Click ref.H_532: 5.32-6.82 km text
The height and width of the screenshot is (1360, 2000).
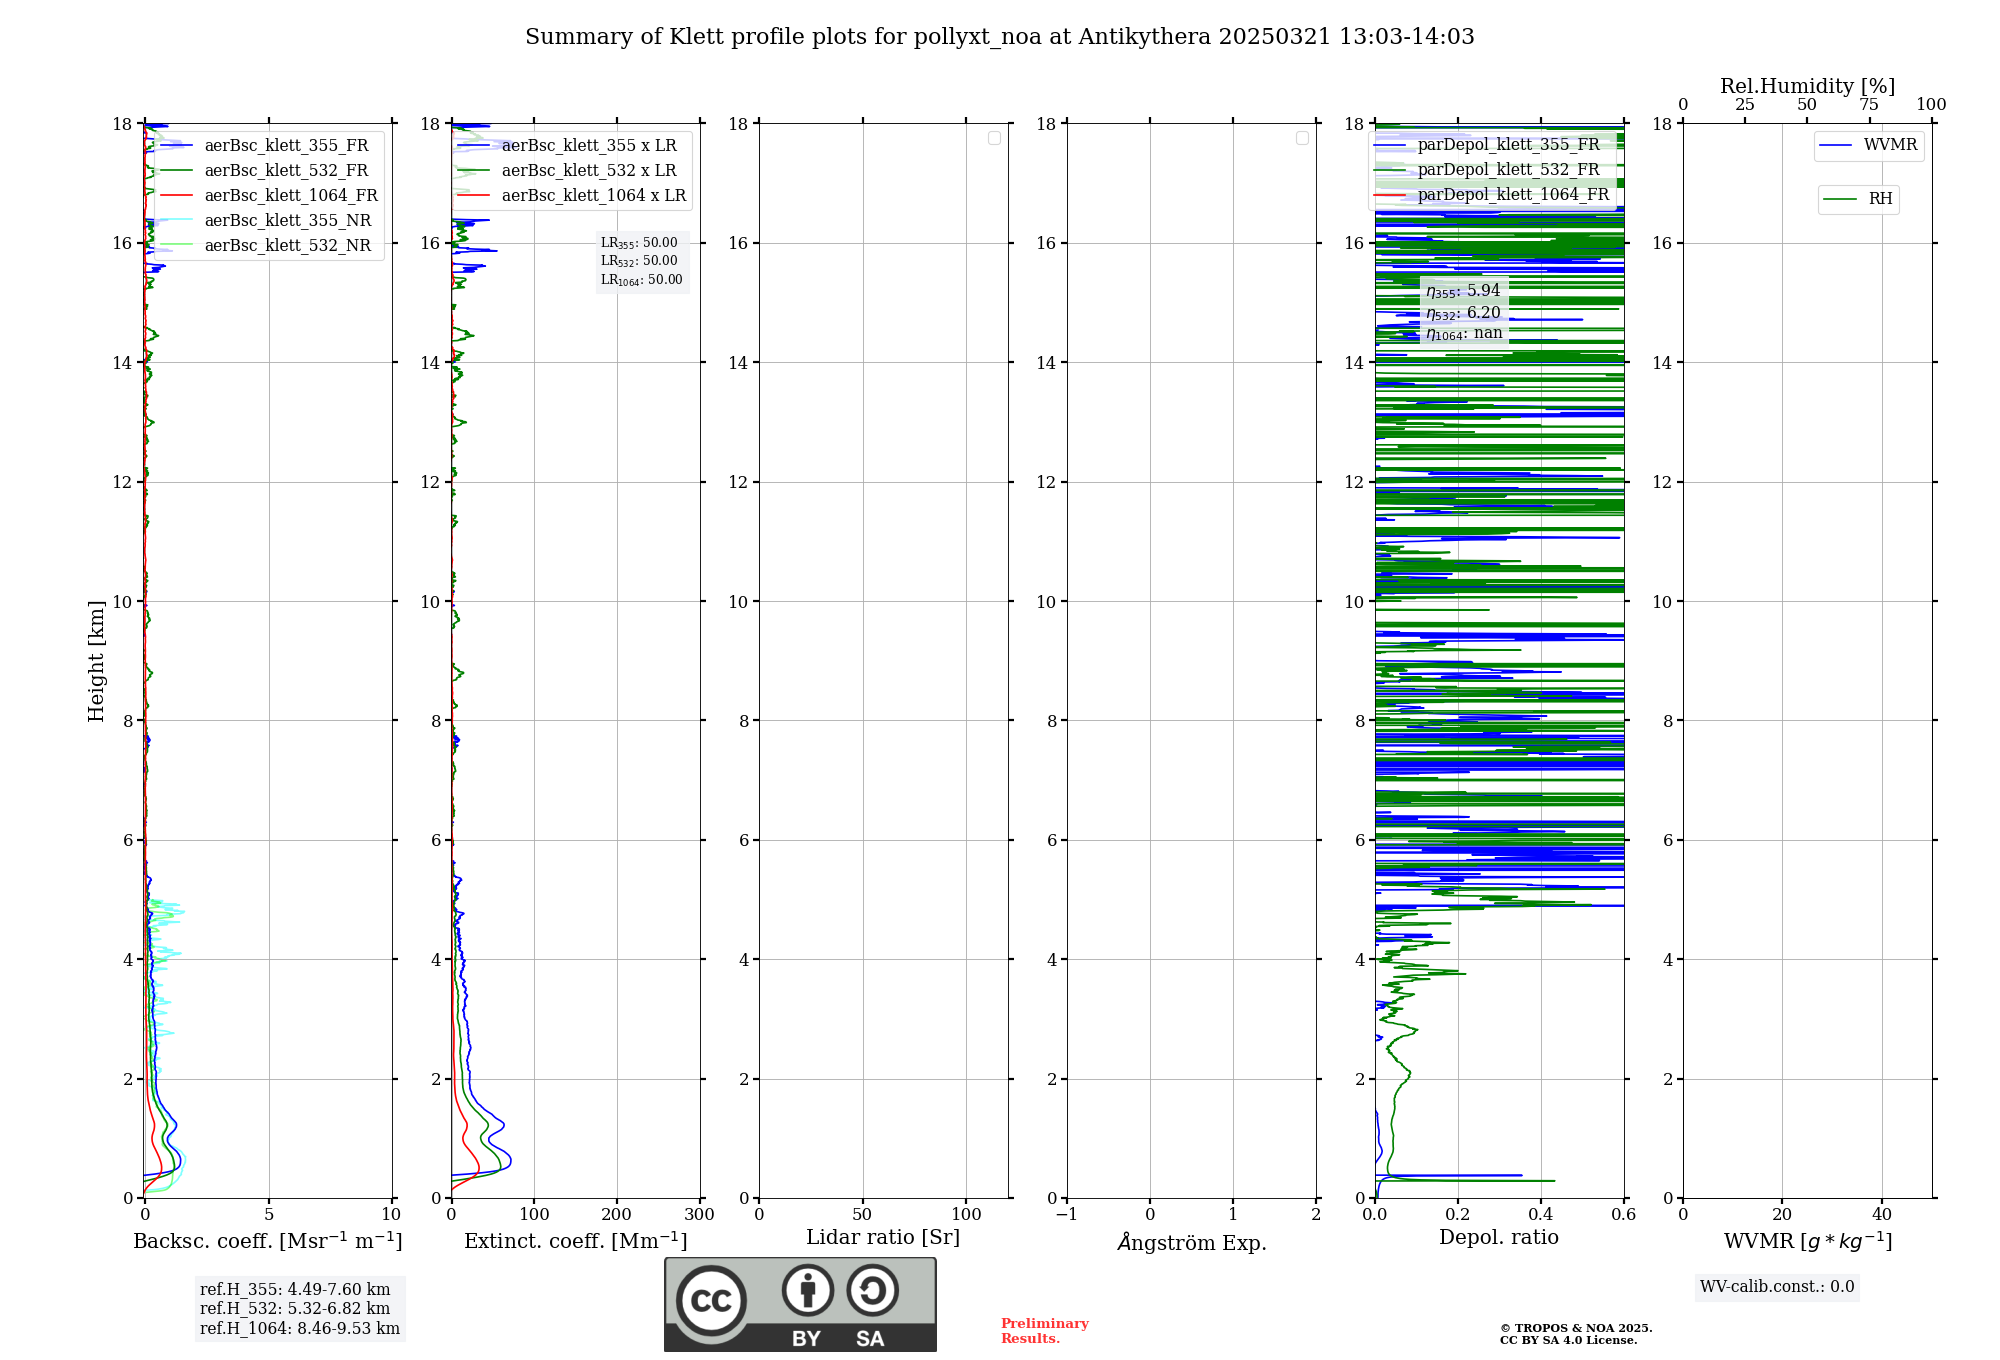click(295, 1309)
